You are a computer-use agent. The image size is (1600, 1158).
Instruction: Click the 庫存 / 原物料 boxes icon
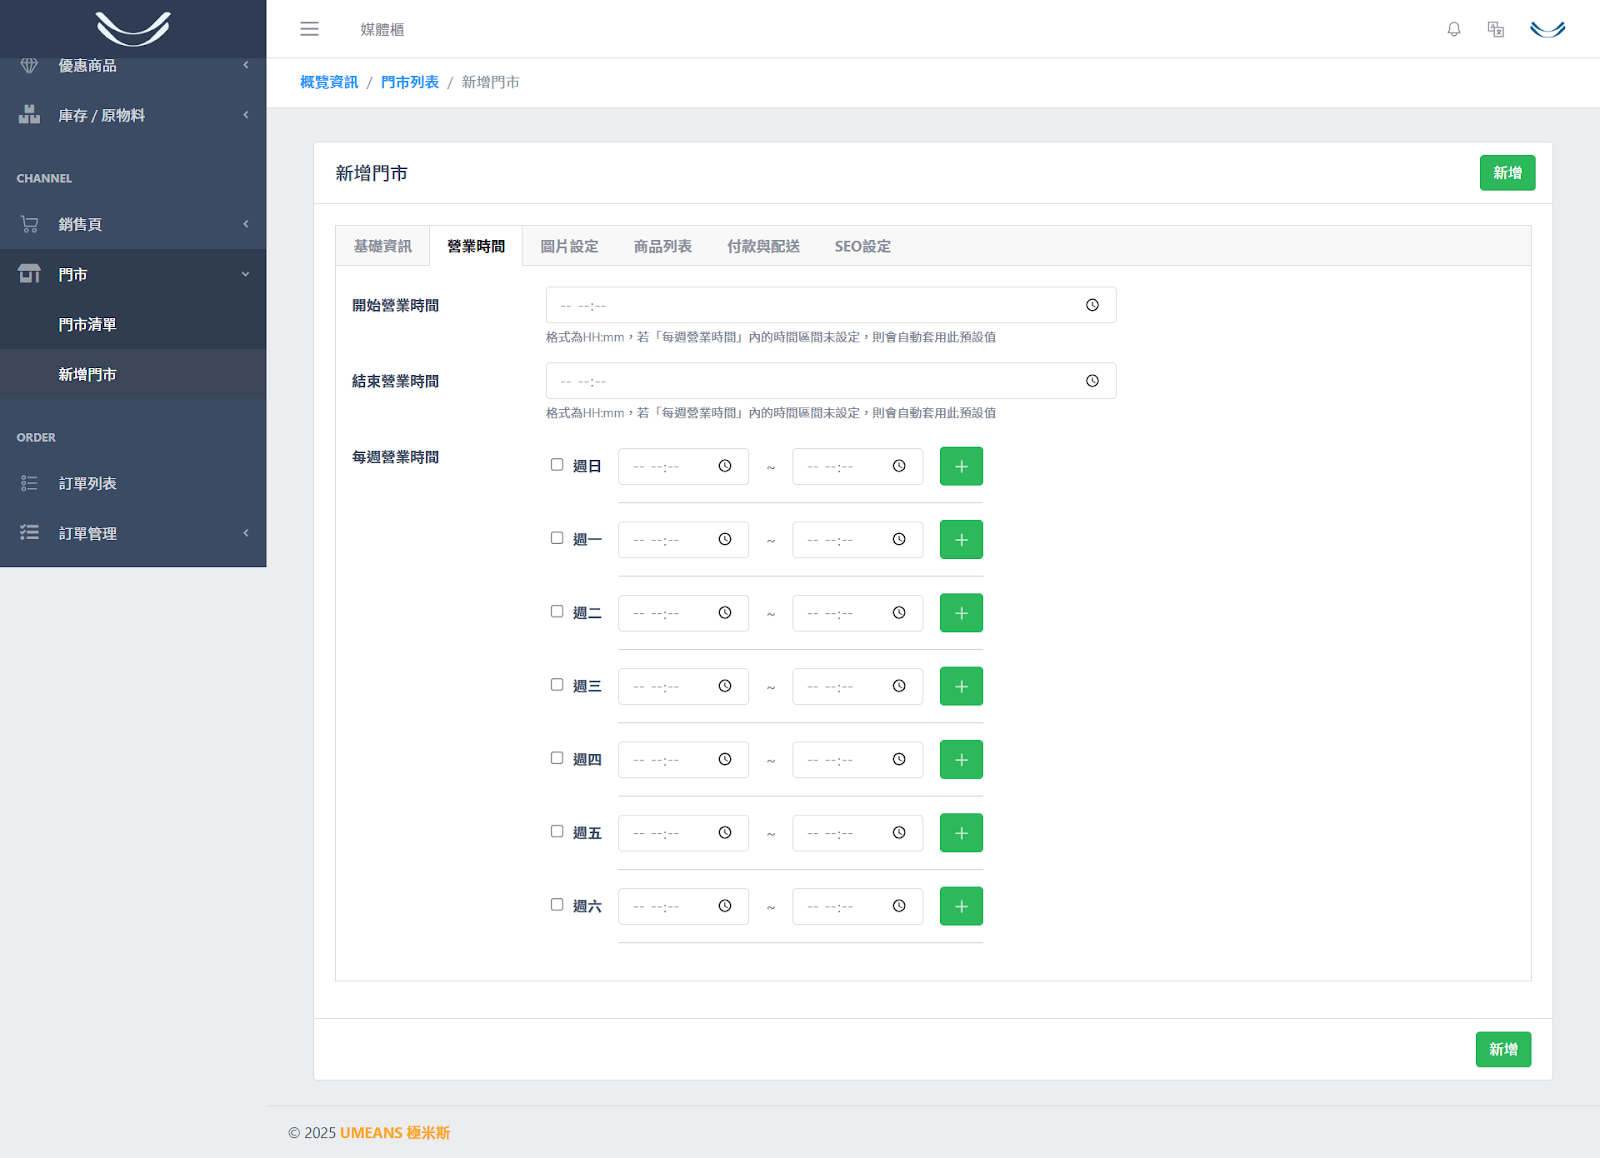[29, 115]
